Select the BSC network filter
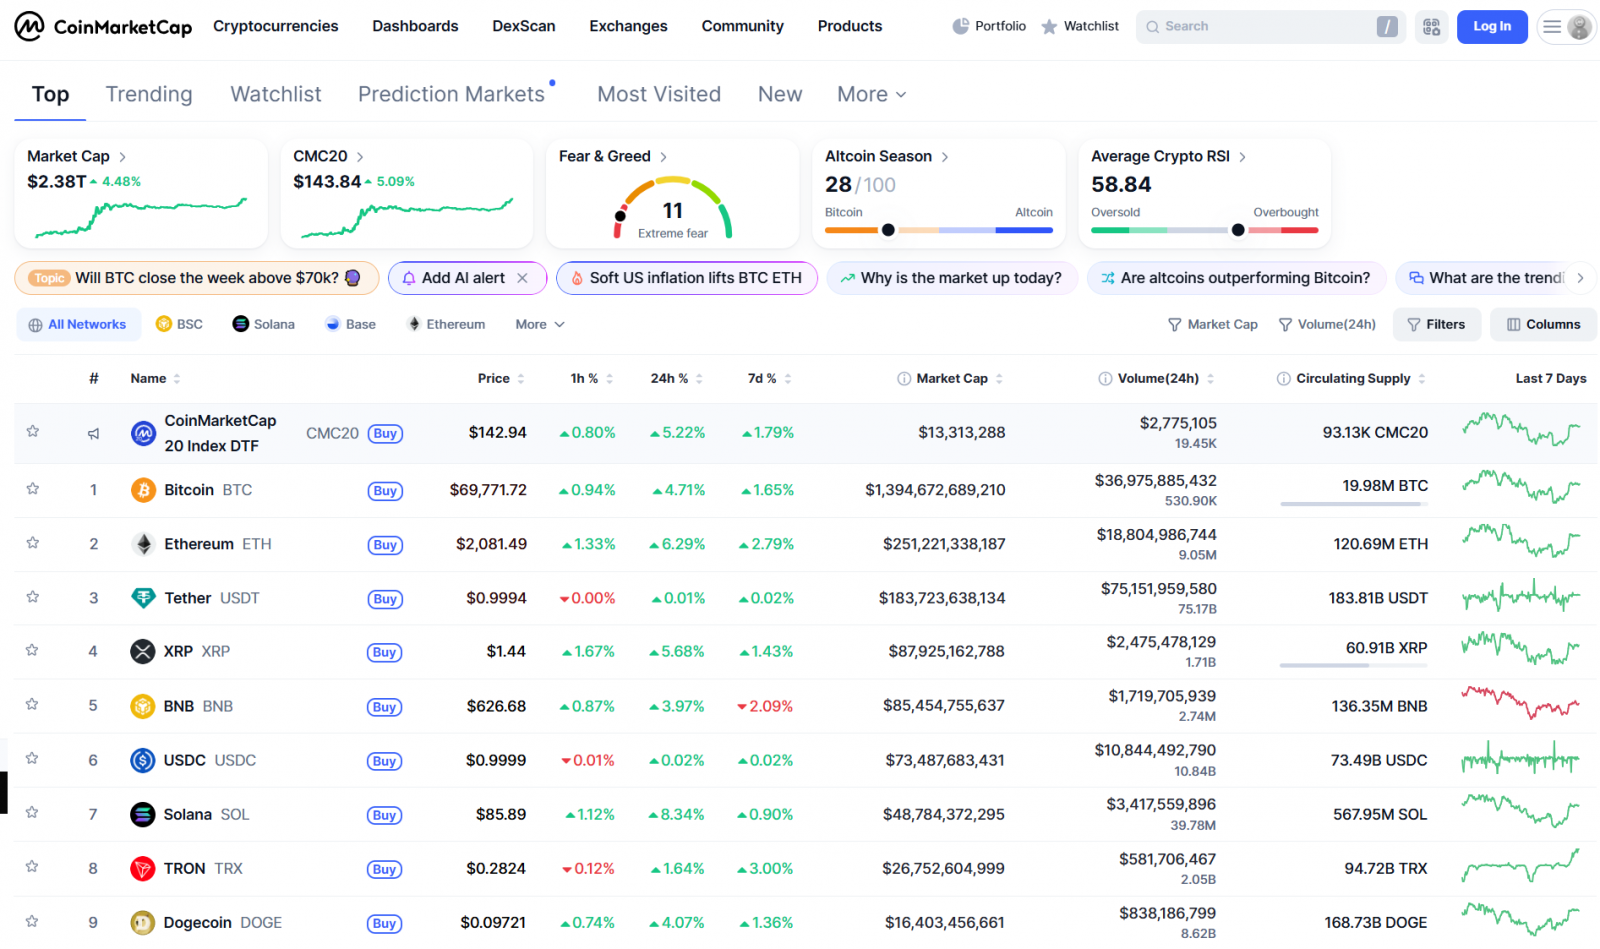The height and width of the screenshot is (949, 1600). (179, 324)
